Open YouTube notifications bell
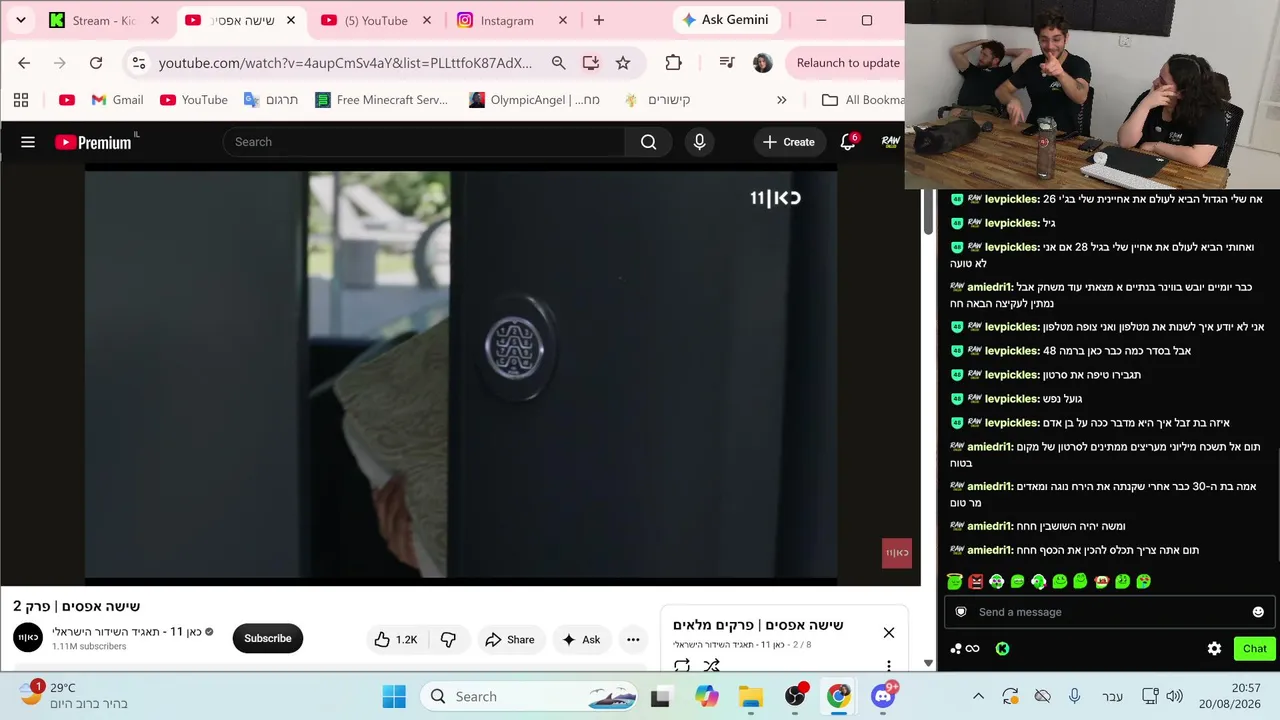1280x720 pixels. tap(848, 142)
